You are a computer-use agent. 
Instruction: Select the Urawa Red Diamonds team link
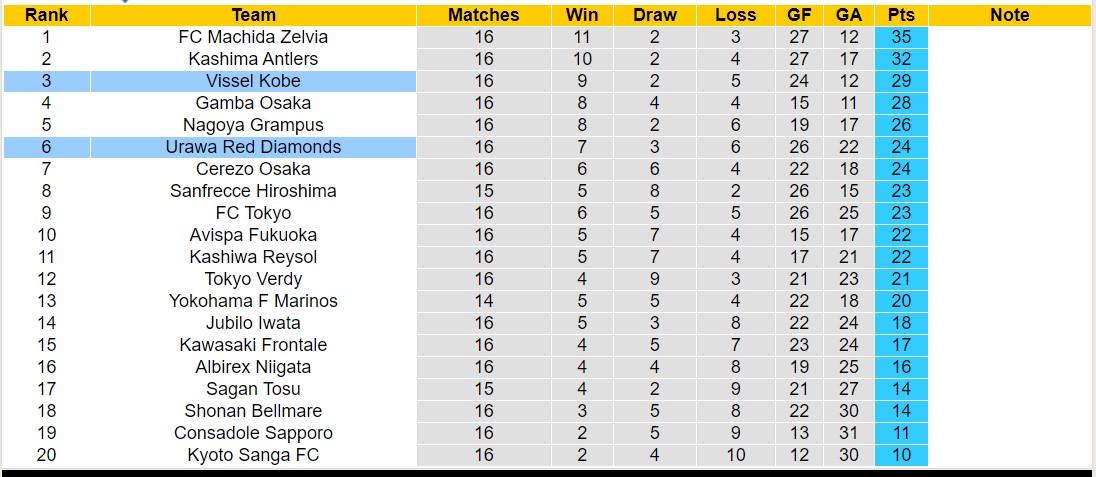click(x=253, y=147)
